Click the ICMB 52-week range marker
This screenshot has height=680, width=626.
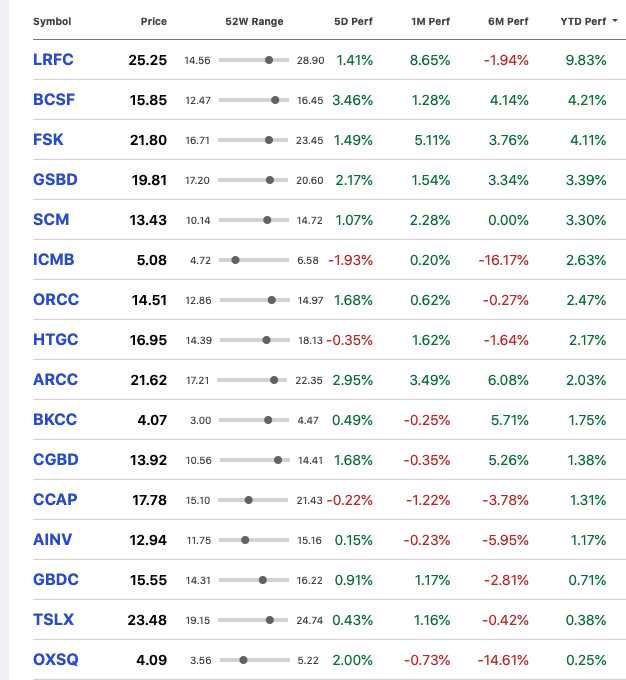[235, 260]
